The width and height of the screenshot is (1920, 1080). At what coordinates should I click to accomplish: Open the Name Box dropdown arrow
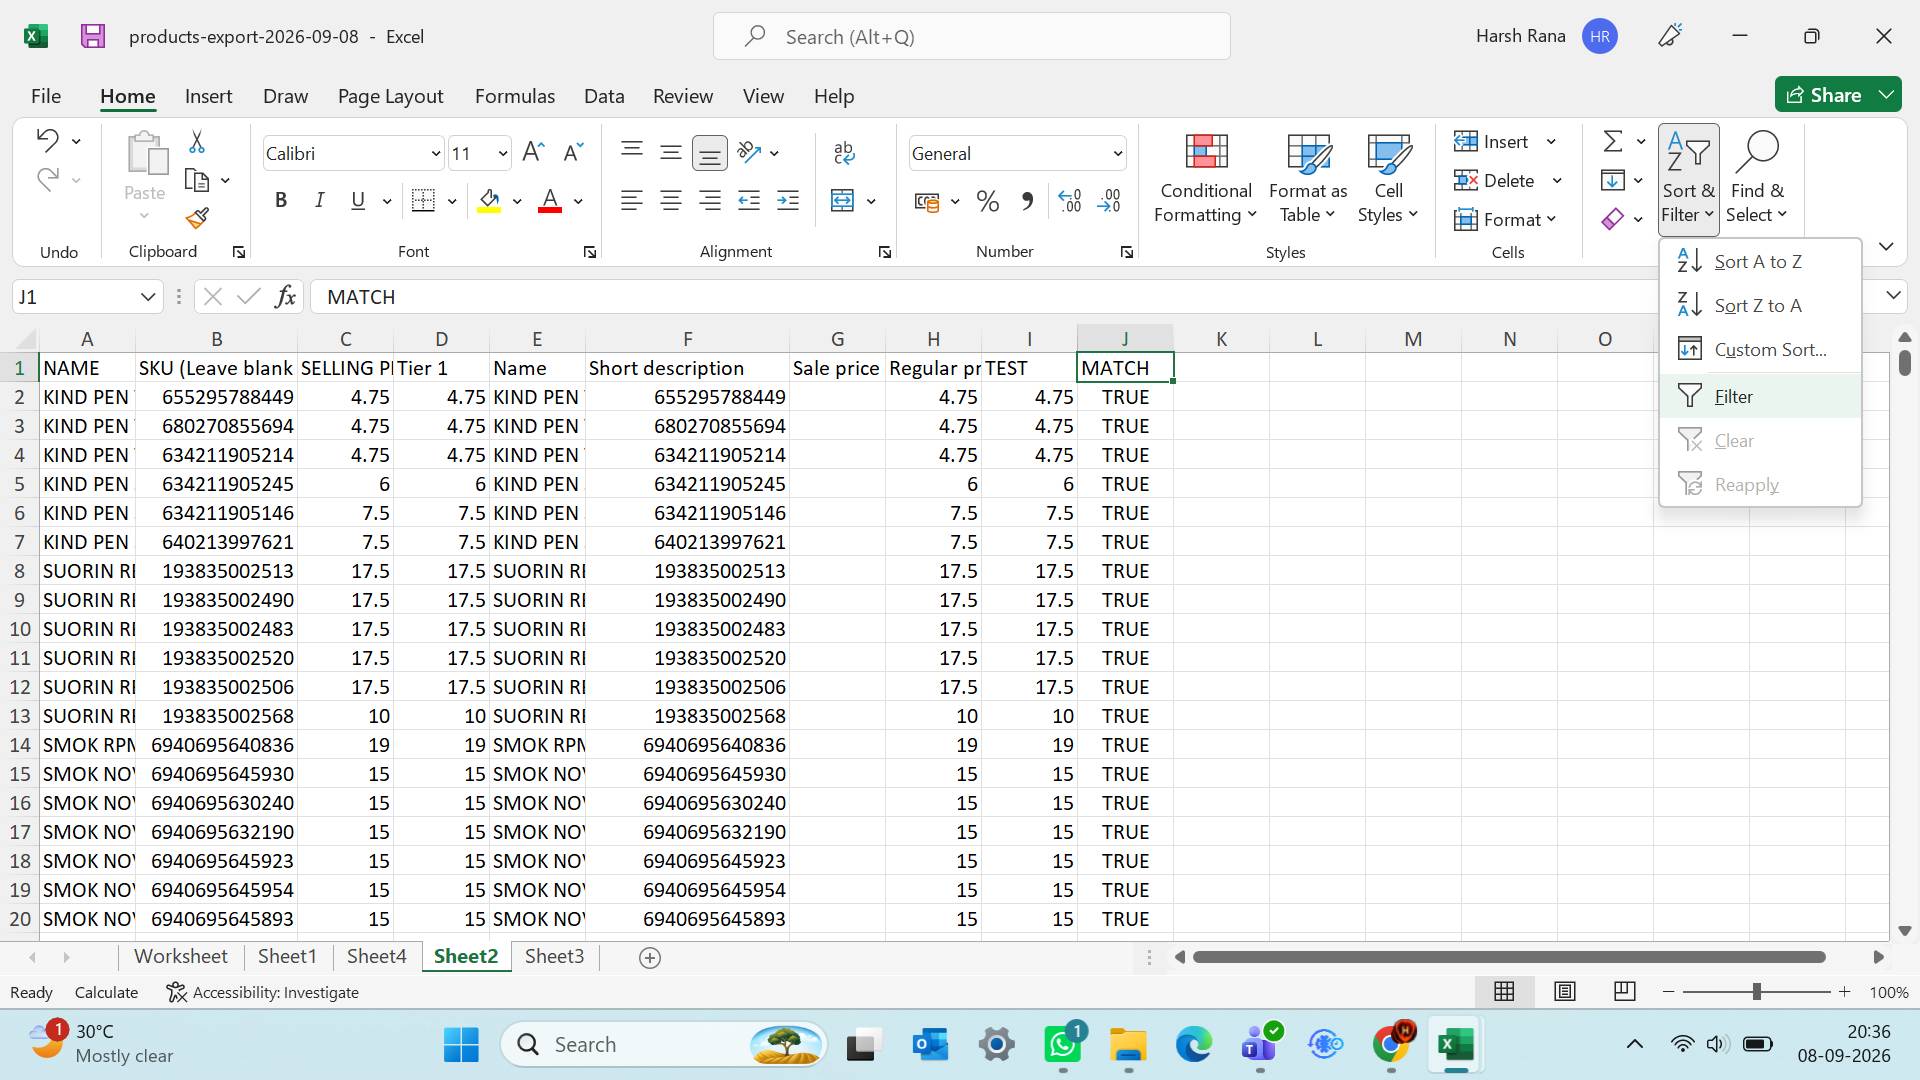147,297
